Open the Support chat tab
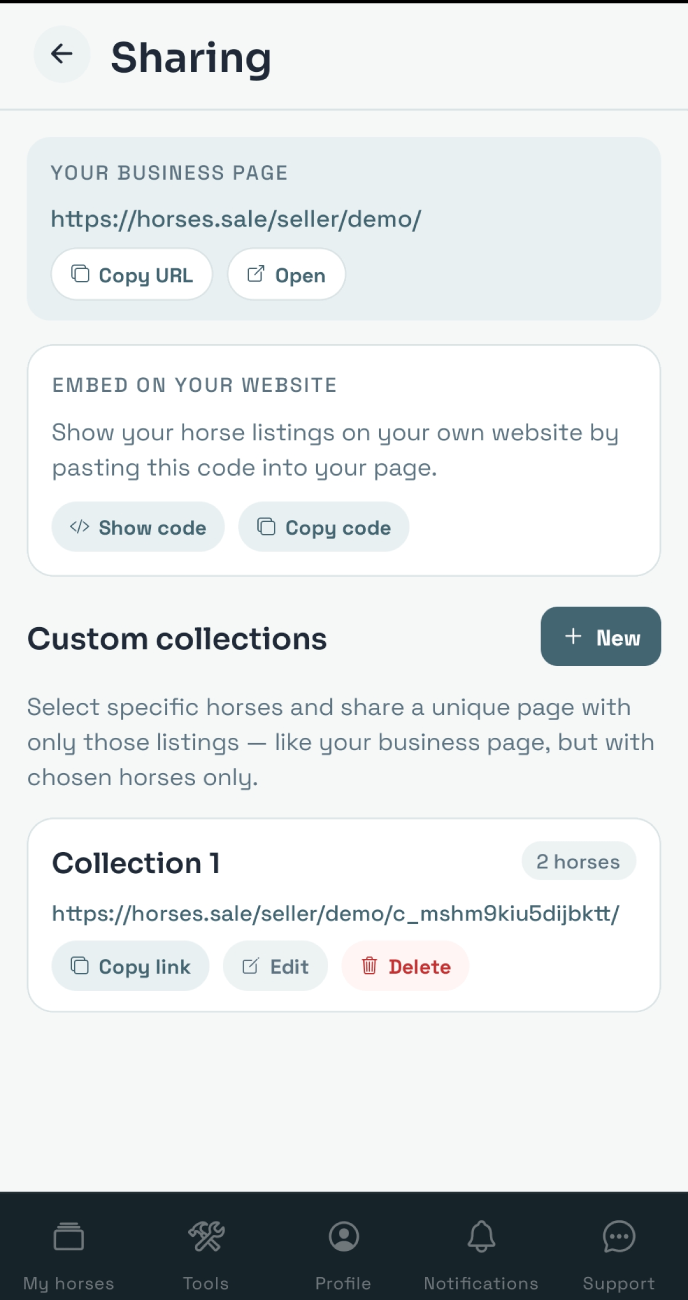The image size is (688, 1300). [x=619, y=1255]
